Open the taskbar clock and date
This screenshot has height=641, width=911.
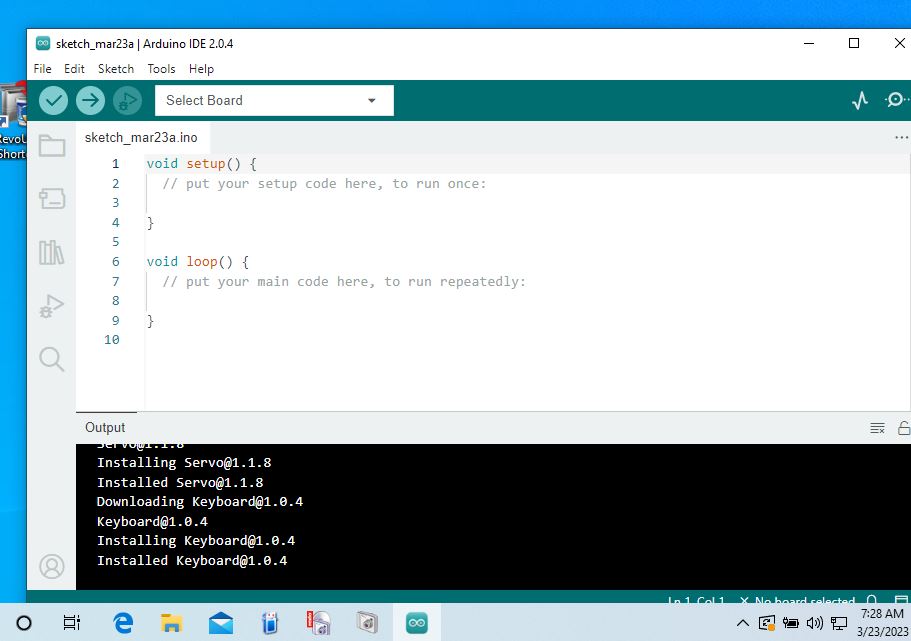coord(883,622)
